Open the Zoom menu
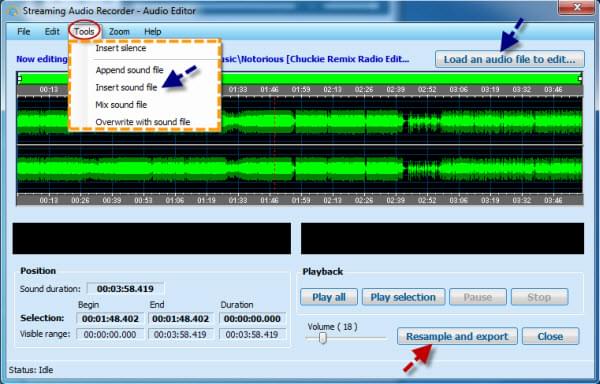This screenshot has height=384, width=600. (119, 31)
